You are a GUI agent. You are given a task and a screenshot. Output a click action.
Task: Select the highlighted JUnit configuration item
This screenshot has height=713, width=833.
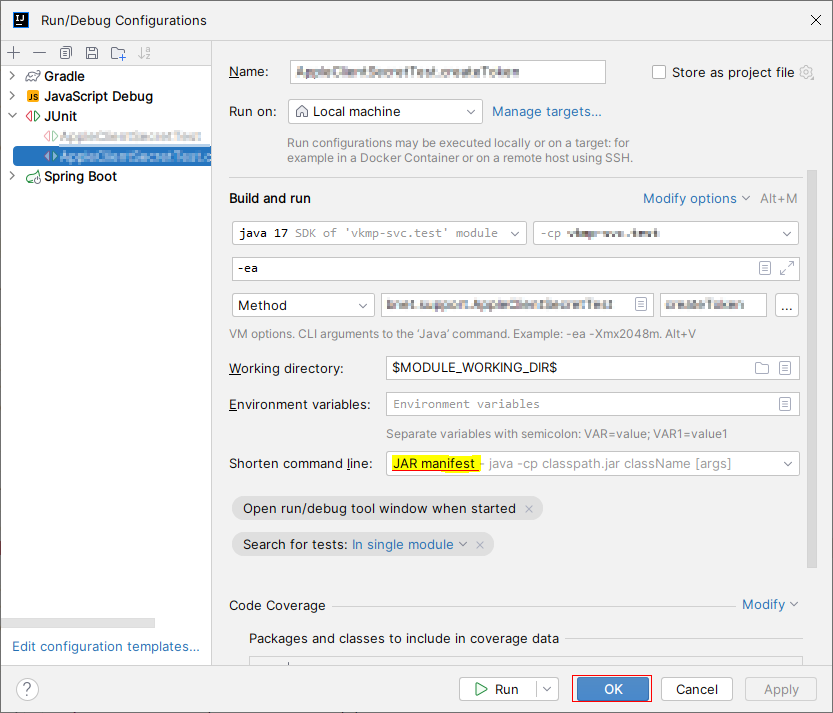tap(112, 156)
